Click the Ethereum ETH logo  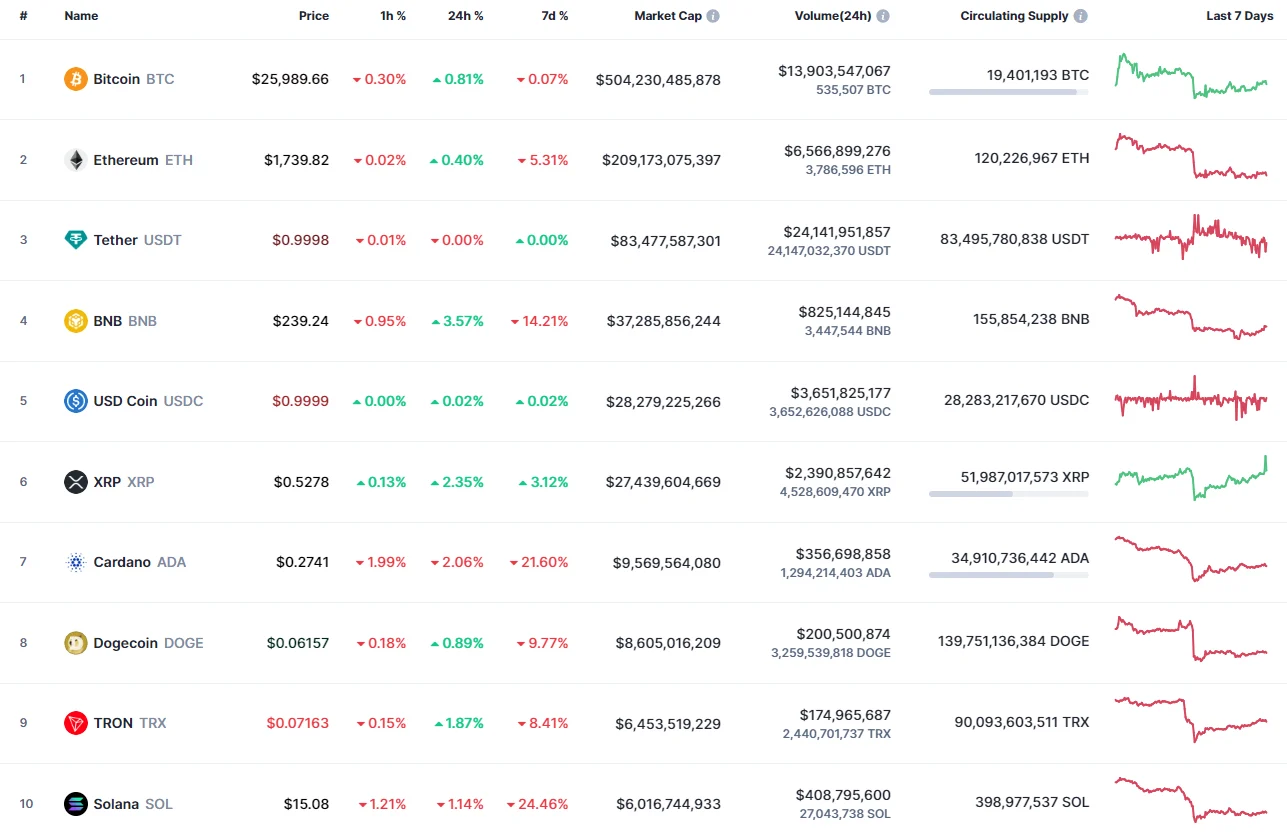75,159
